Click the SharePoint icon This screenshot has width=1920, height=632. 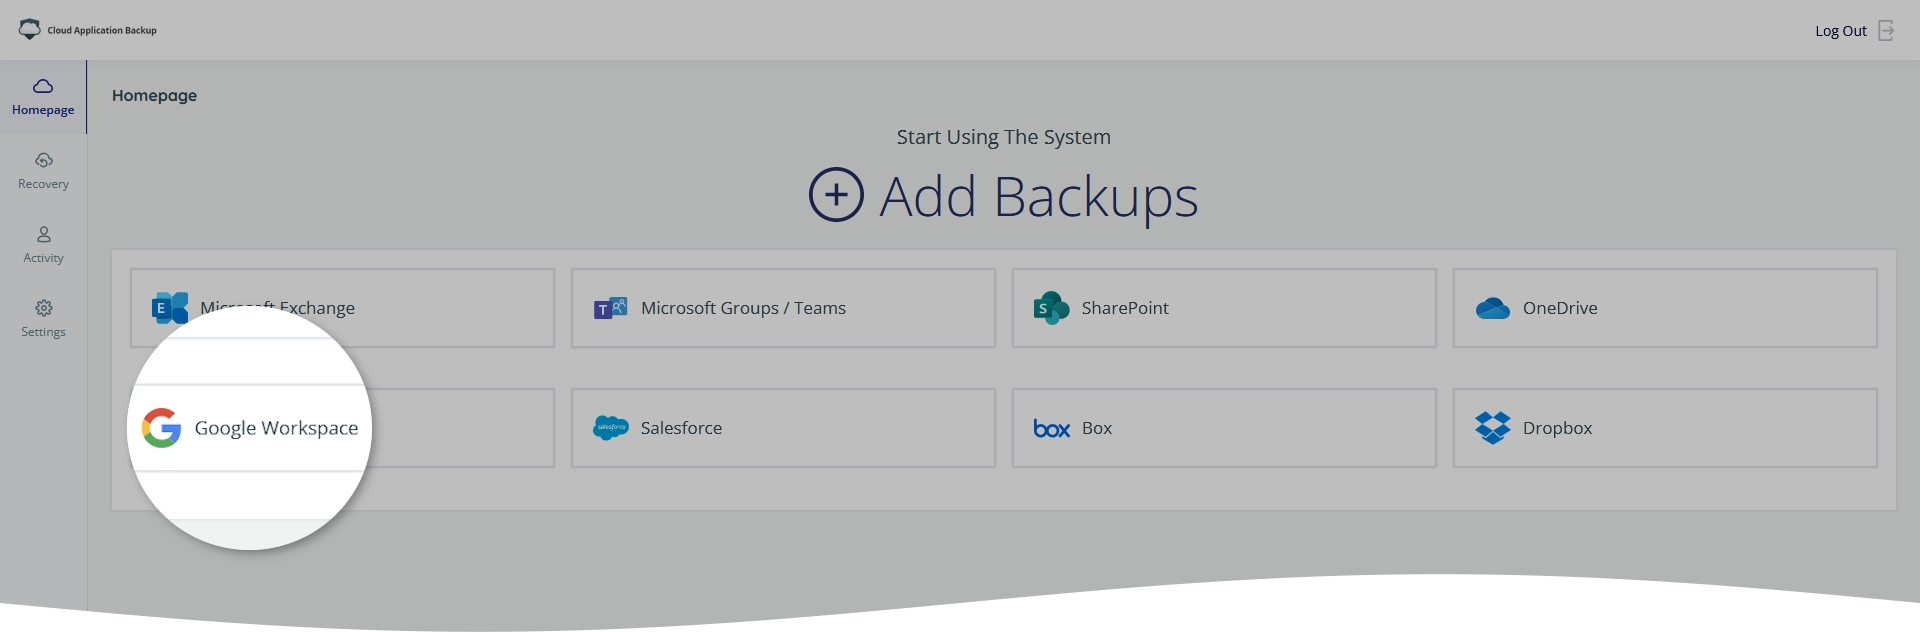(1051, 308)
